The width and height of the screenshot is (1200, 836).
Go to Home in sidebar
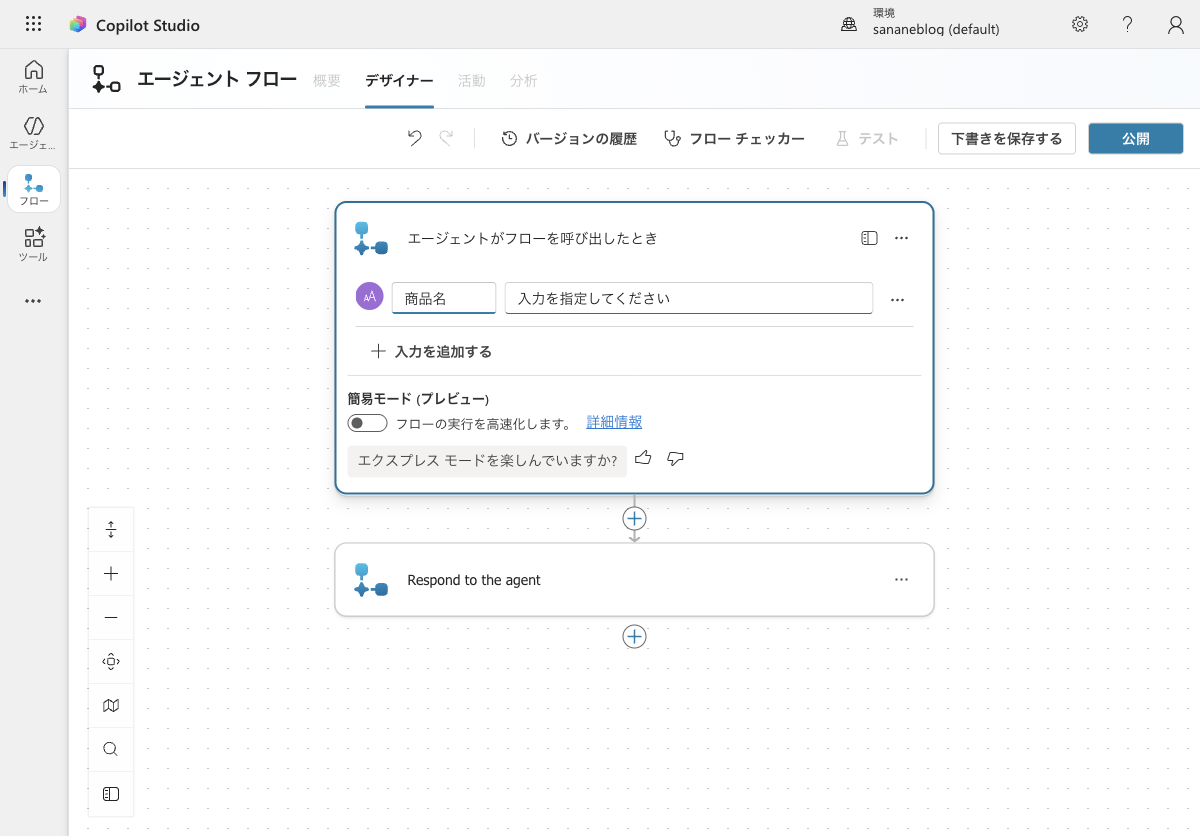tap(34, 77)
